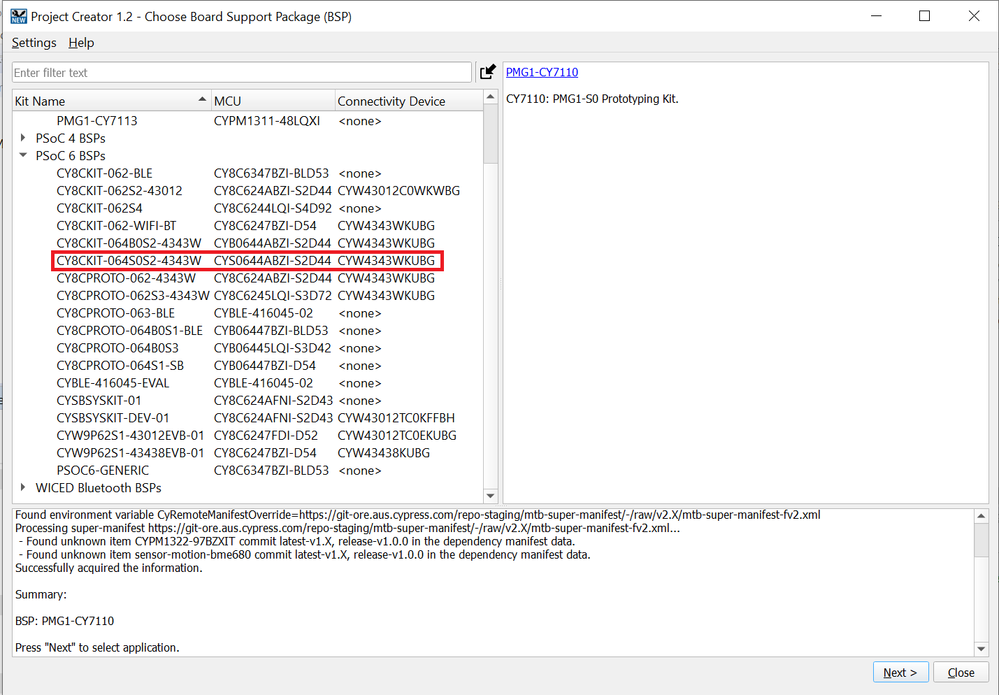Select the CYBLE-416045-EVAL kit
The width and height of the screenshot is (999, 695).
[x=113, y=383]
